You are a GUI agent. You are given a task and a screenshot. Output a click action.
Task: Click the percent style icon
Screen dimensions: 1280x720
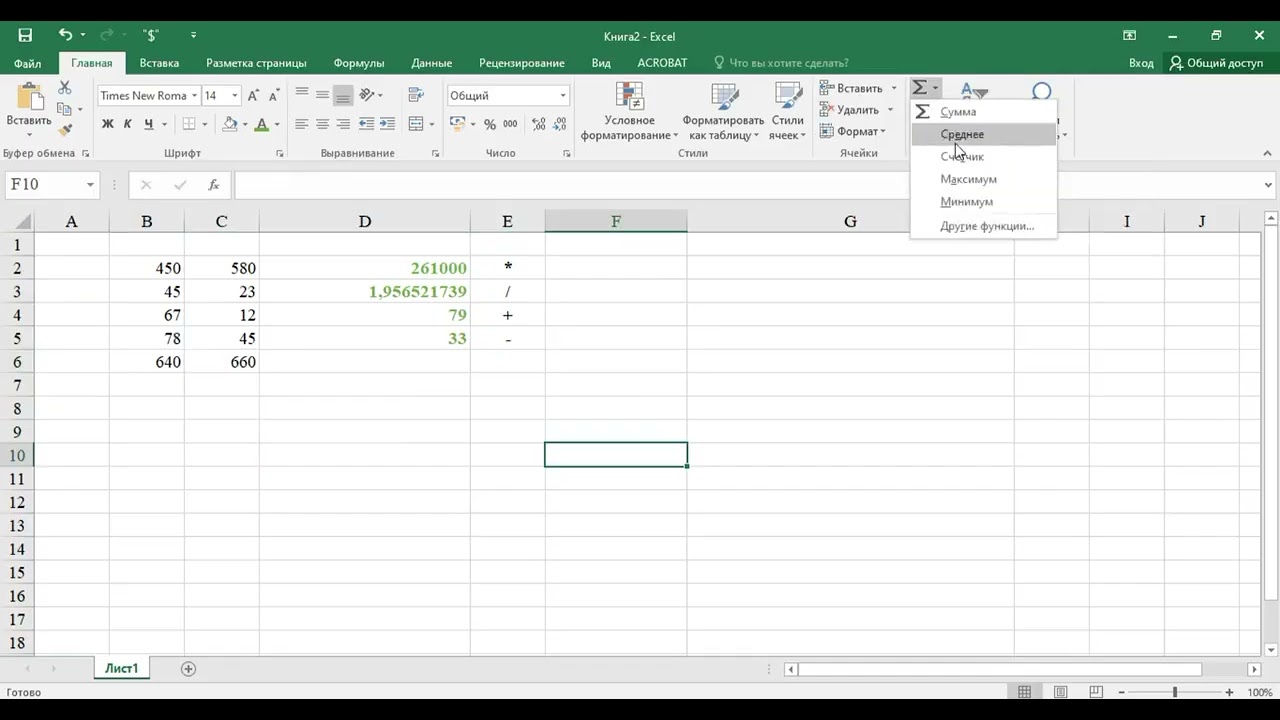490,124
